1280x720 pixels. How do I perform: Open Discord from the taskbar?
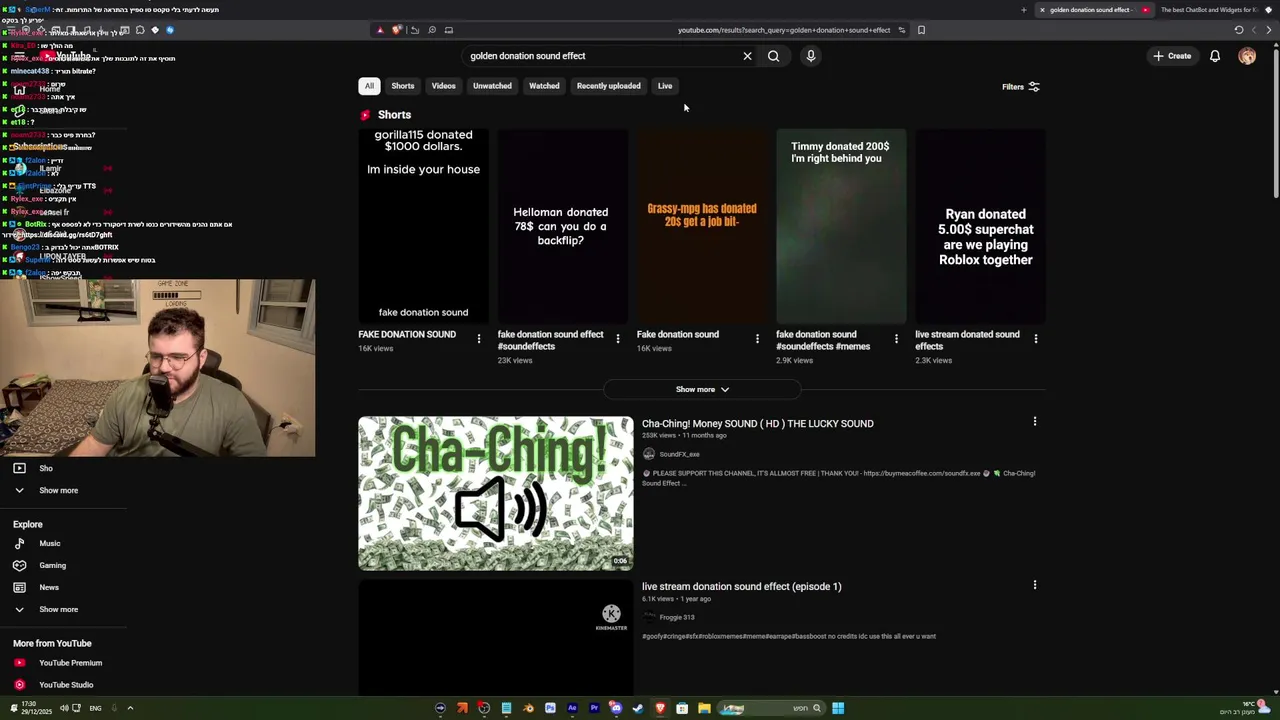coord(616,708)
